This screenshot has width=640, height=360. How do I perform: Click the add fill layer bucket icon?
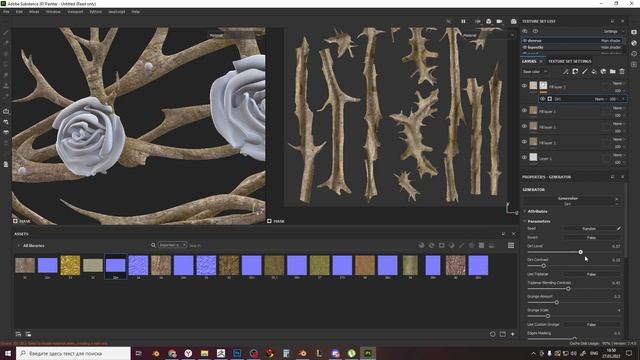pyautogui.click(x=594, y=71)
